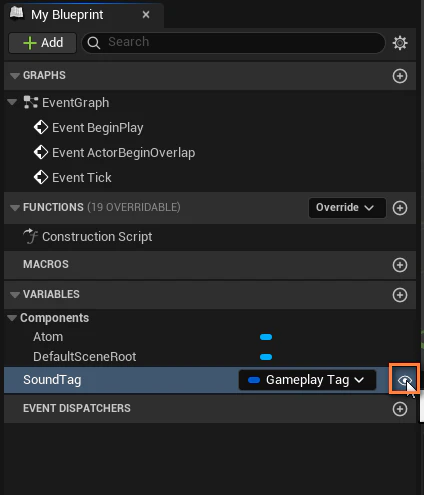The height and width of the screenshot is (495, 424).
Task: Click the Construction Script function icon
Action: (30, 236)
